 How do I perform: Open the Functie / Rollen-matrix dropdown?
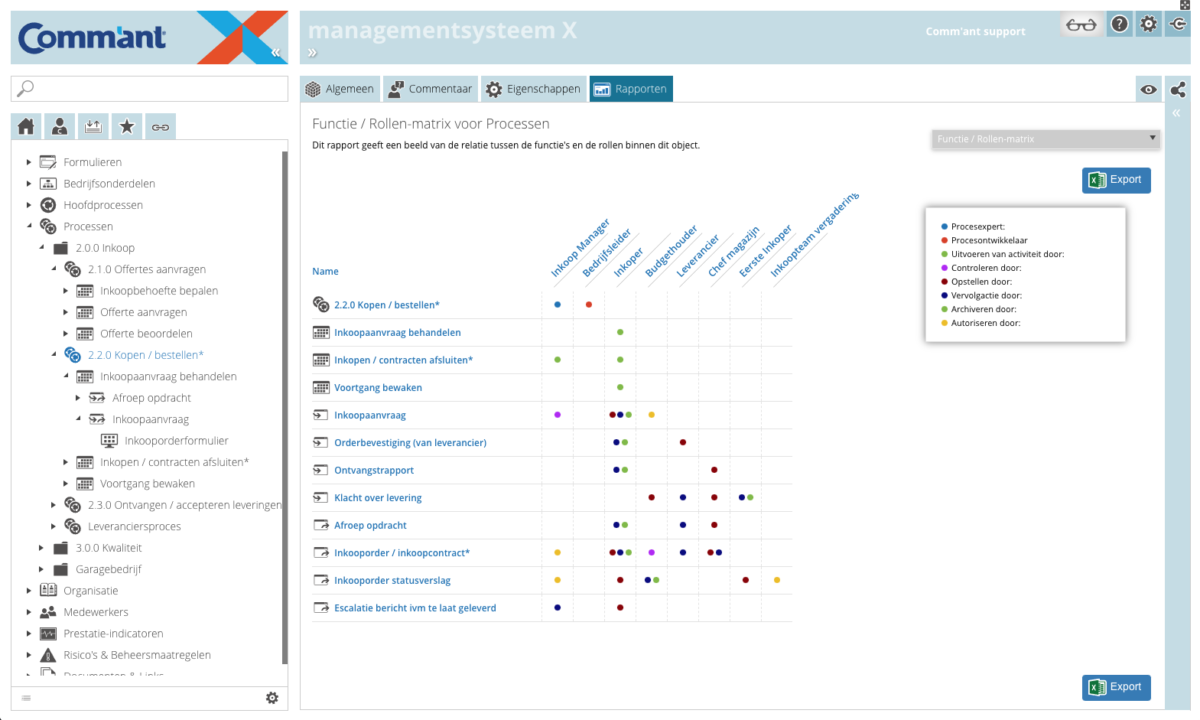point(1045,139)
